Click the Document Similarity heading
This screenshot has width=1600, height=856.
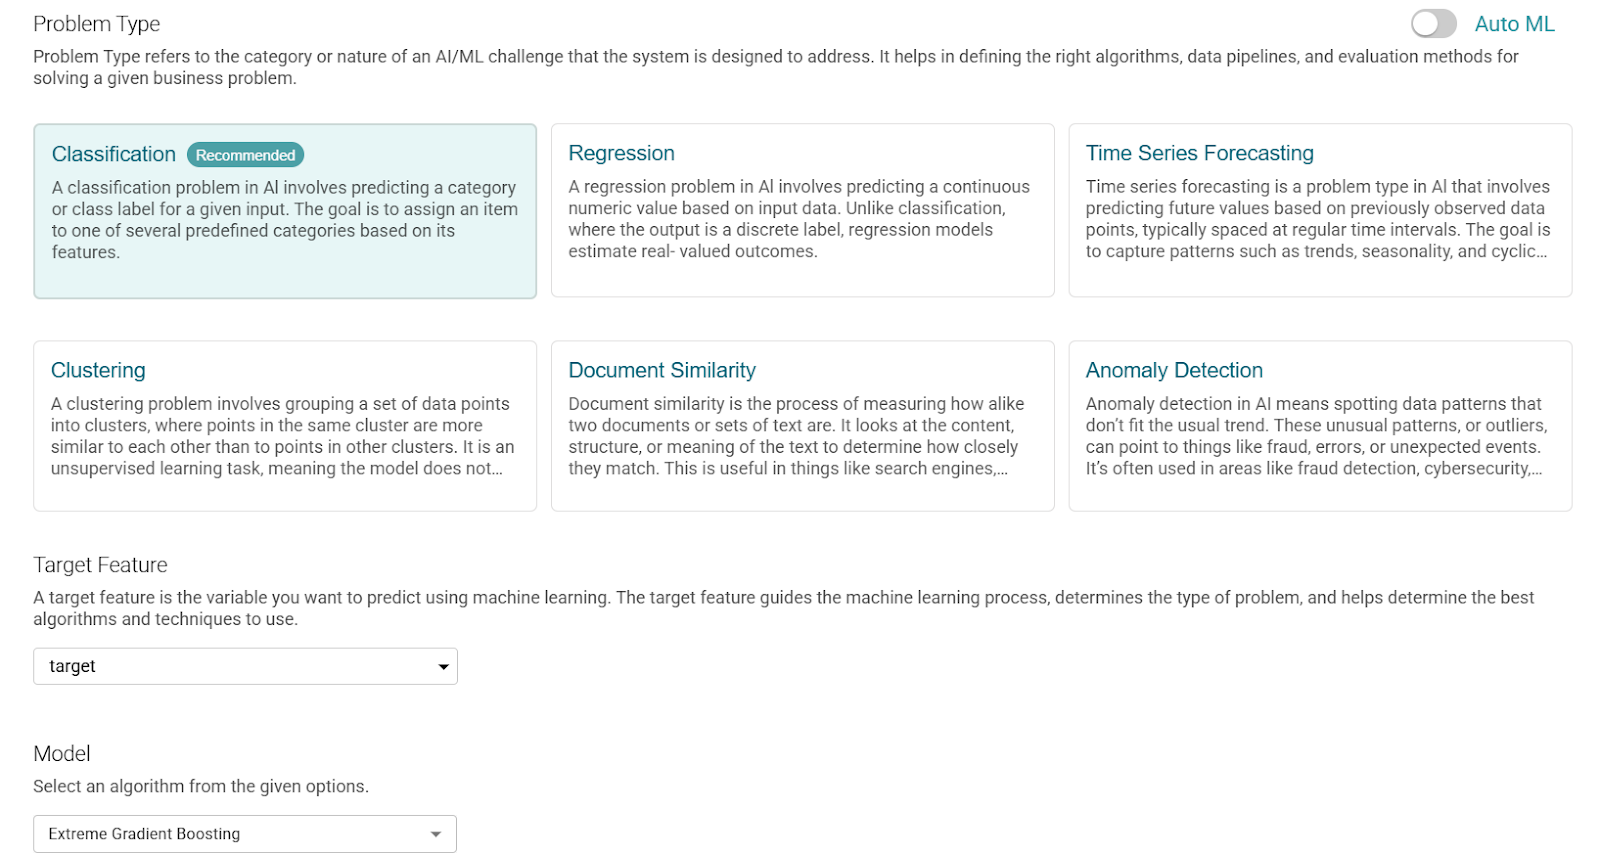(x=662, y=370)
